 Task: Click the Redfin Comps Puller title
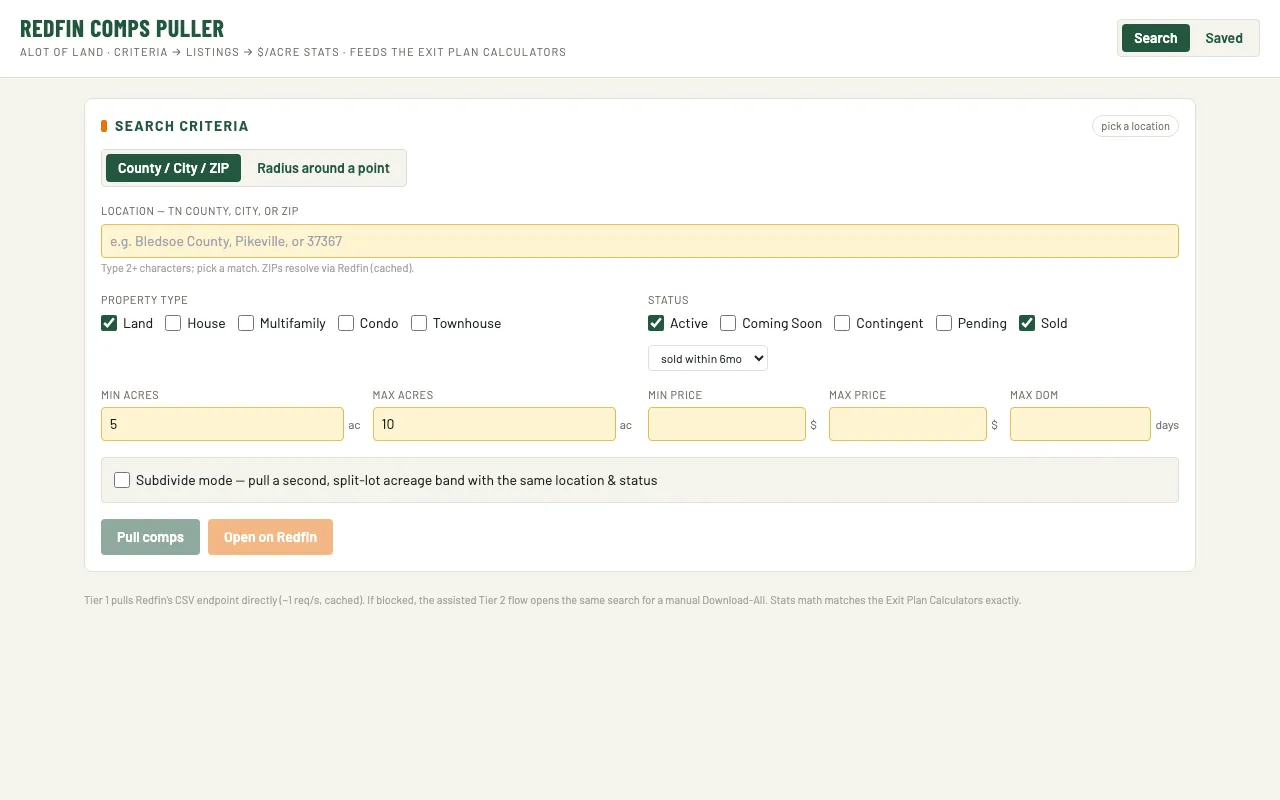[122, 28]
